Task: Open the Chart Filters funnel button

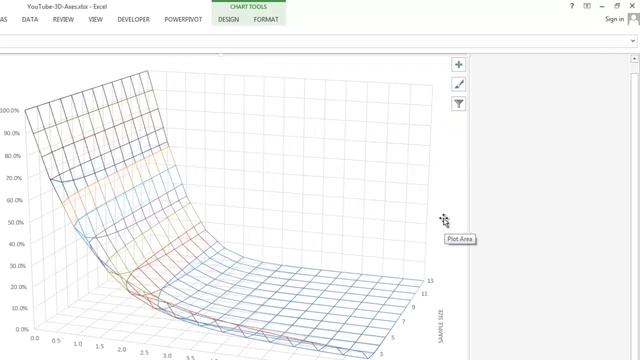Action: point(459,104)
